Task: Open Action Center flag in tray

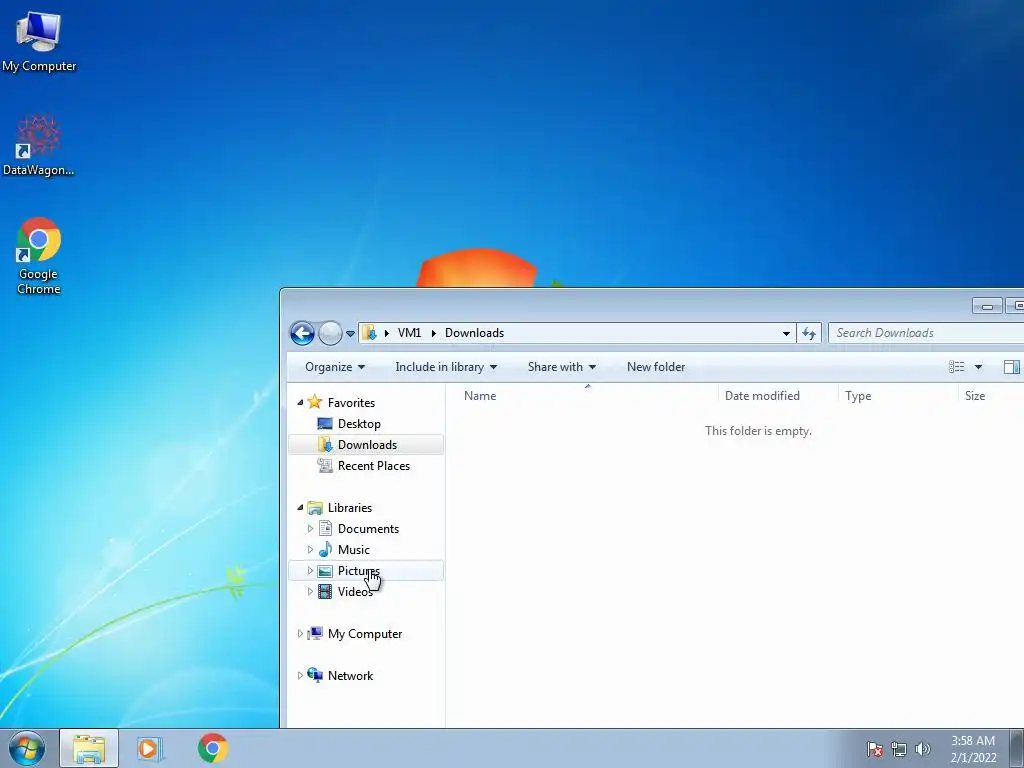Action: (875, 749)
